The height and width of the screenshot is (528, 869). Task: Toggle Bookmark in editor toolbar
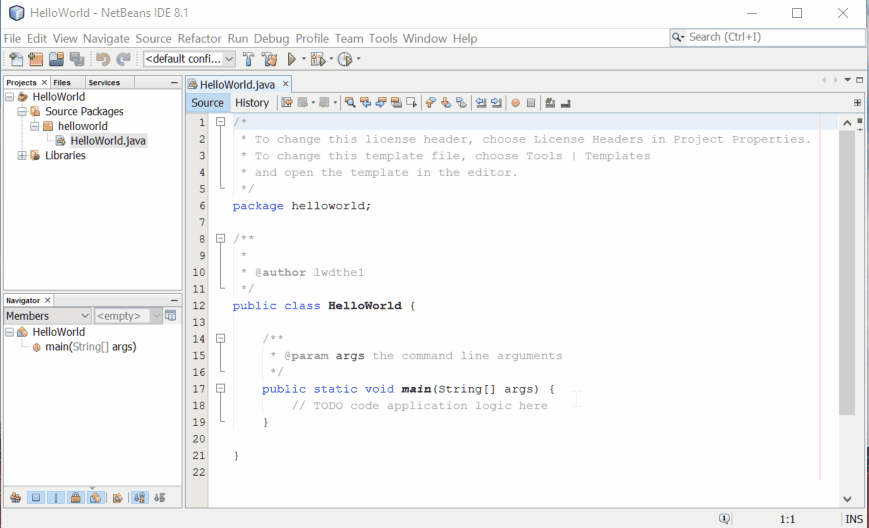point(461,102)
